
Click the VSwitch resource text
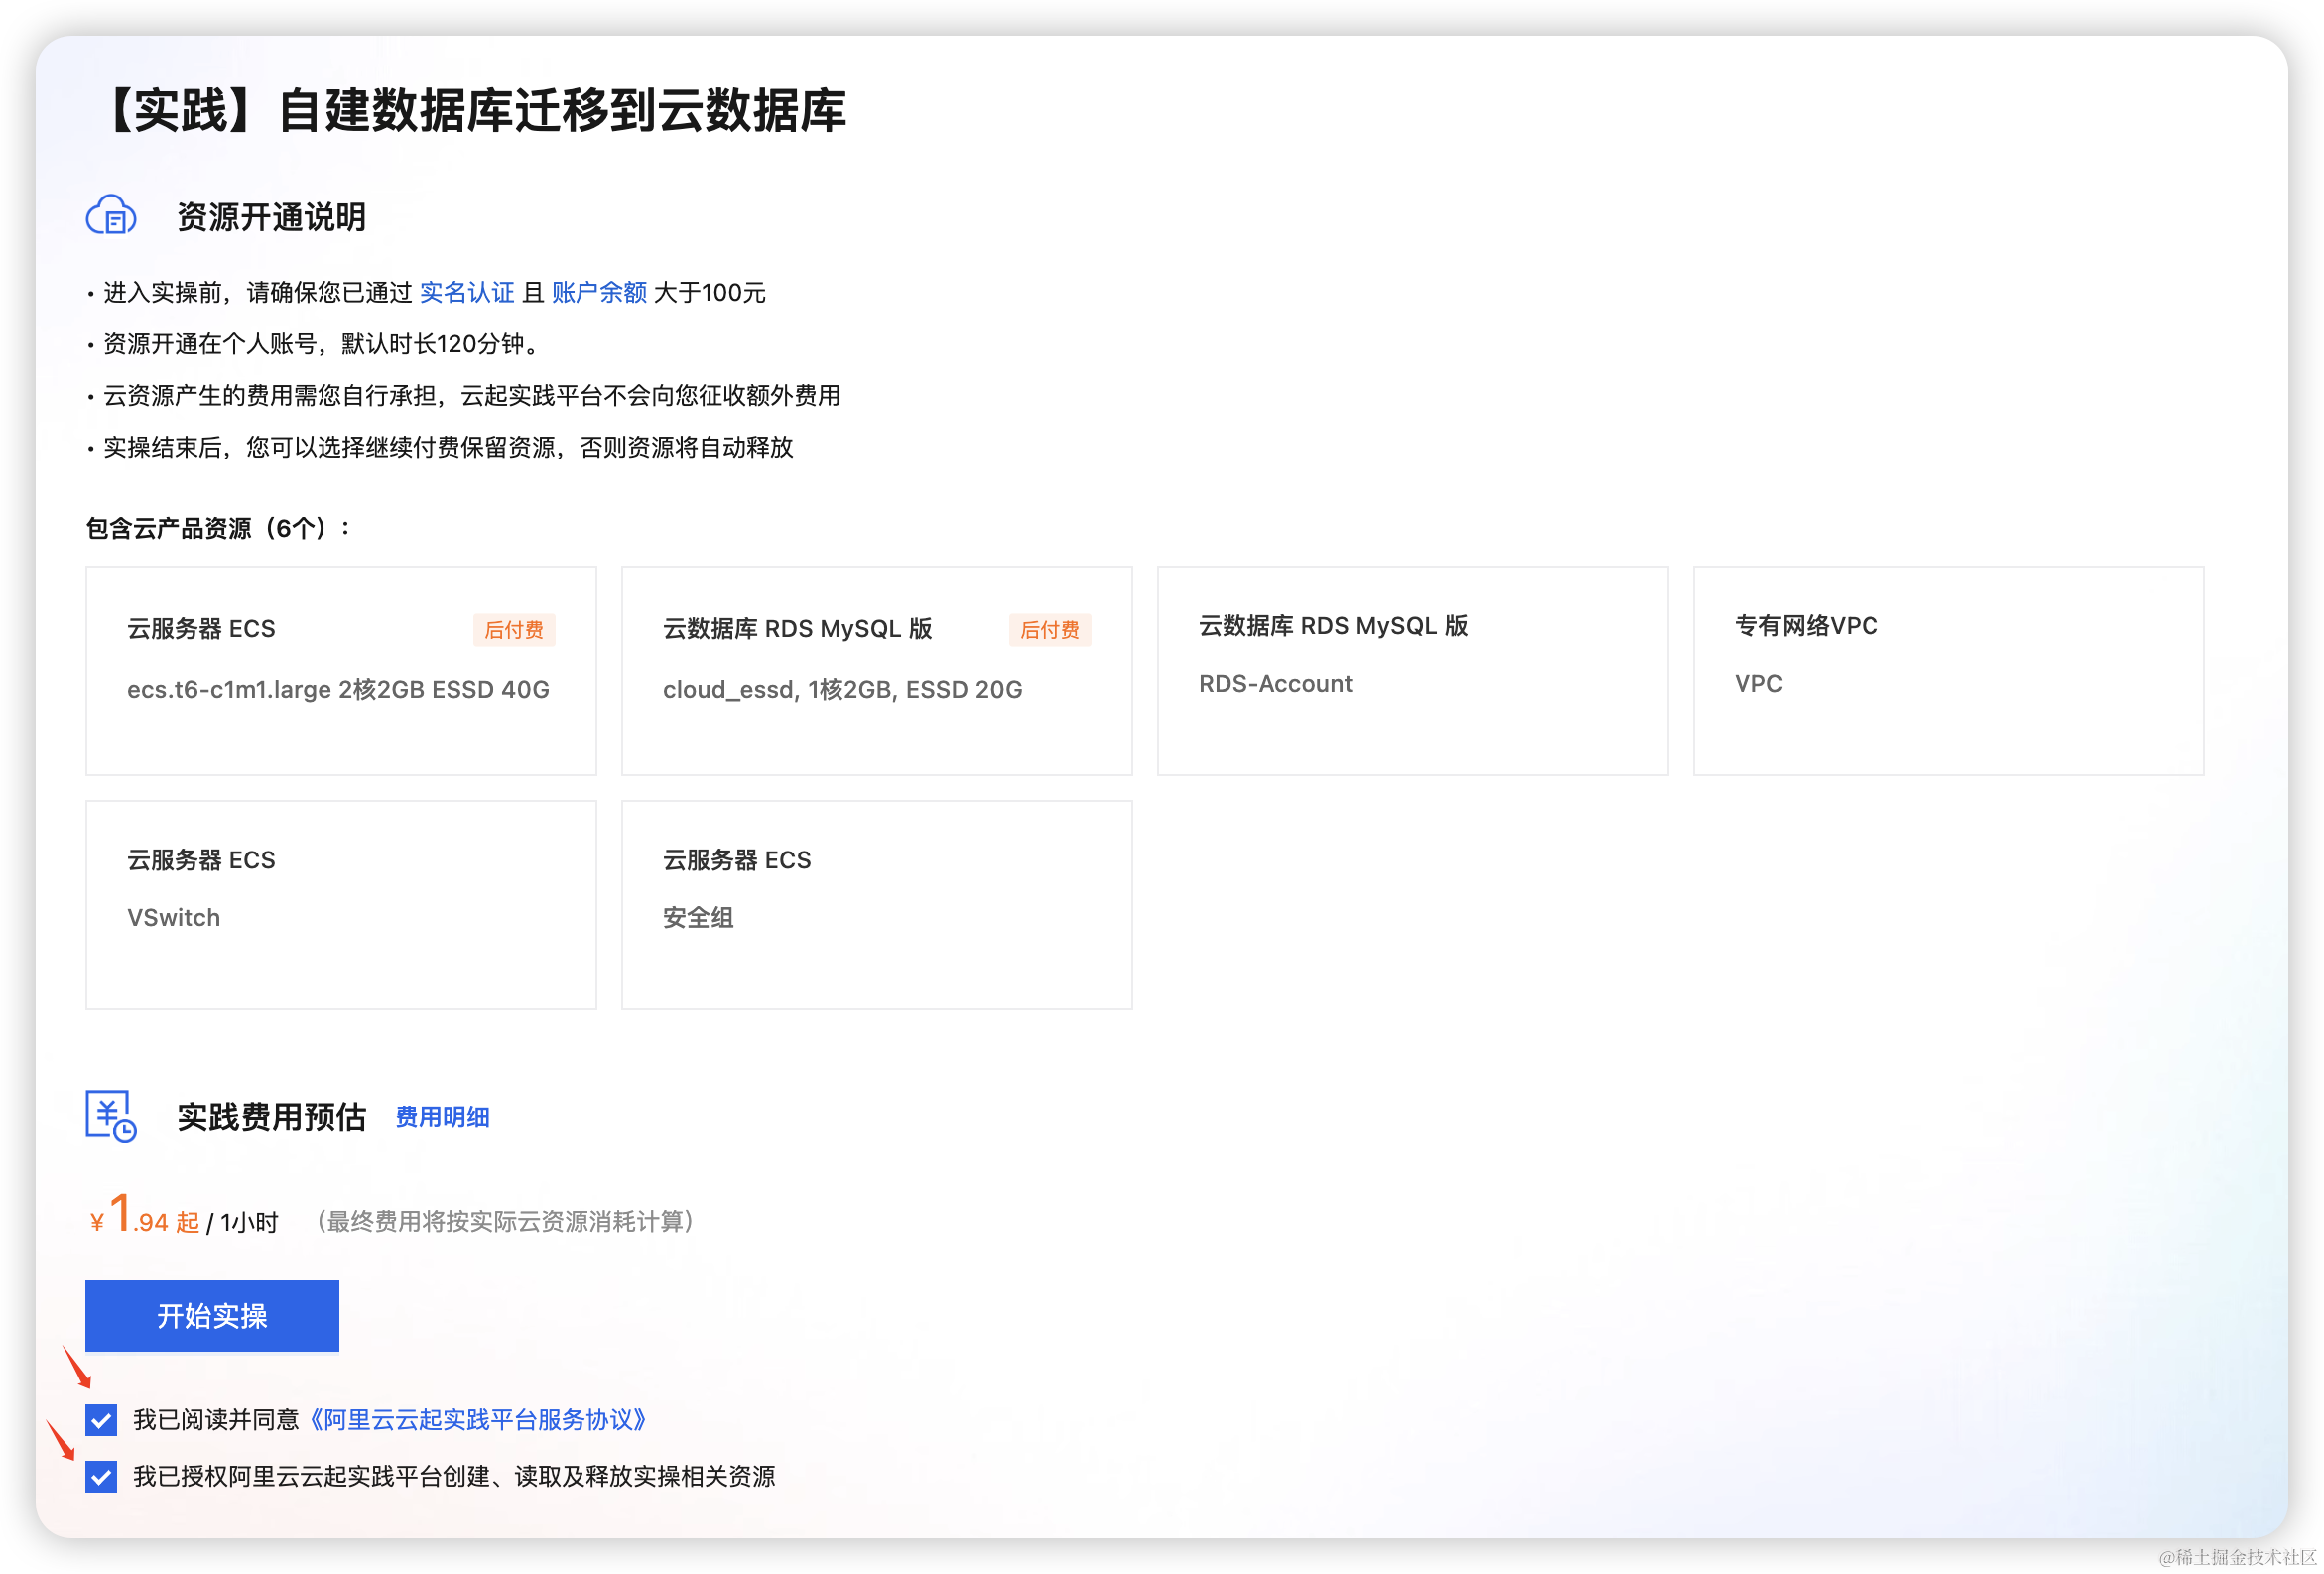[173, 917]
